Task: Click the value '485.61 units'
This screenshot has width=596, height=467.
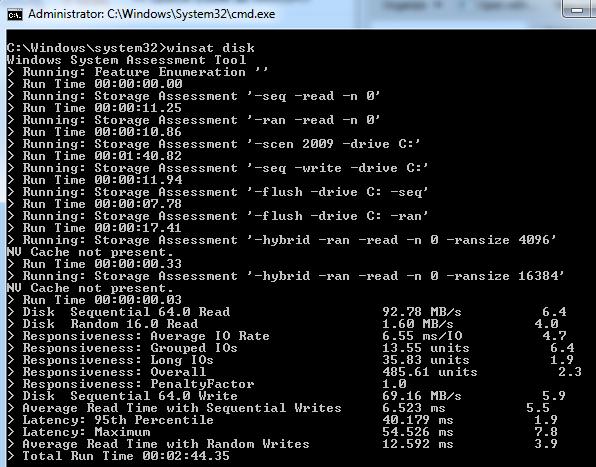Action: pos(430,372)
